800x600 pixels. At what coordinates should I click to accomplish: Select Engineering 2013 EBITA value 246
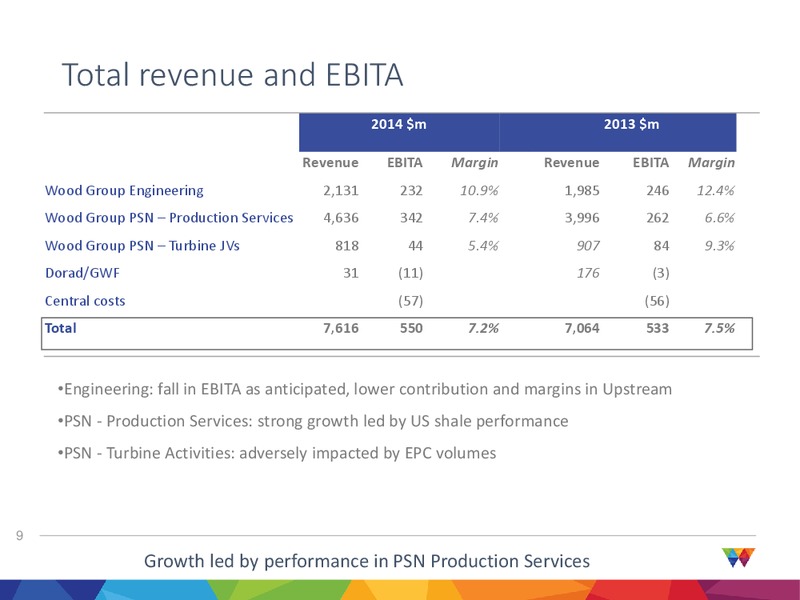[657, 191]
